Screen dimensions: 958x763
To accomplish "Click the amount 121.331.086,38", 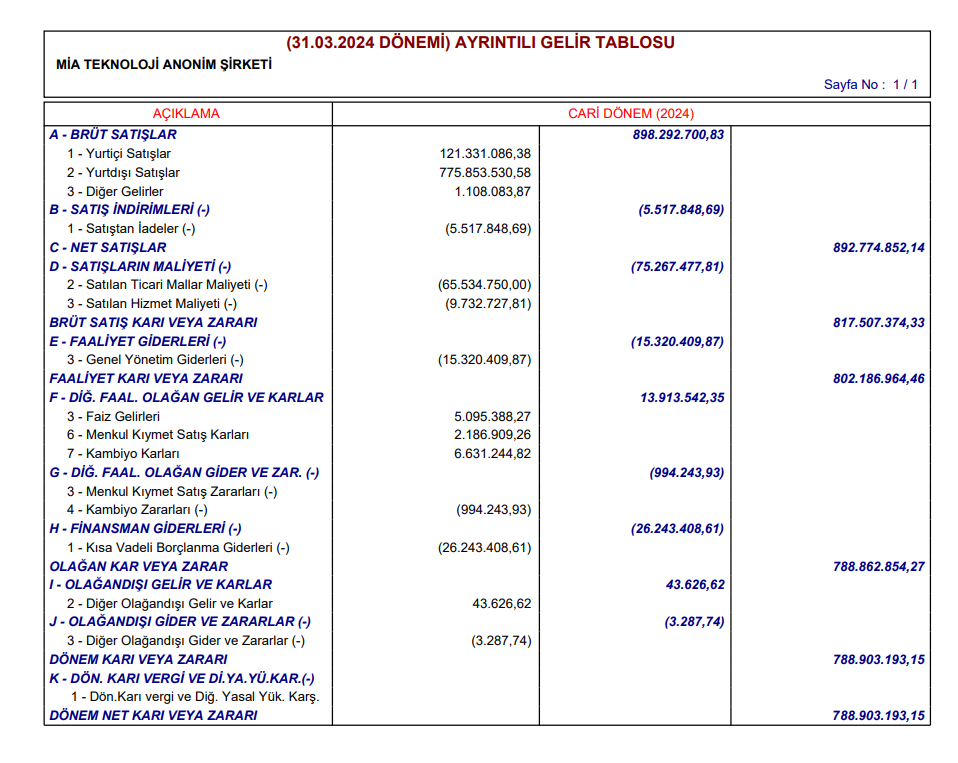I will [485, 153].
